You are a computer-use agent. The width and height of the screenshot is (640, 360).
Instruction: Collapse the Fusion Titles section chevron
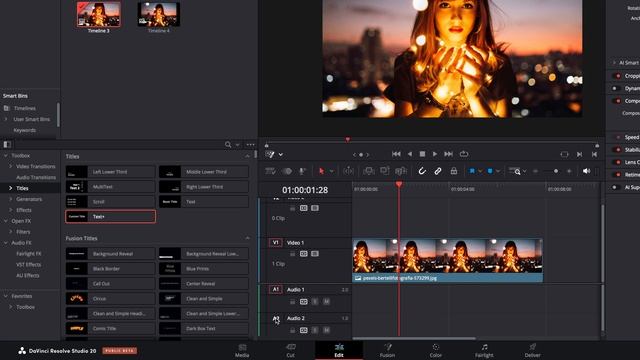click(247, 238)
